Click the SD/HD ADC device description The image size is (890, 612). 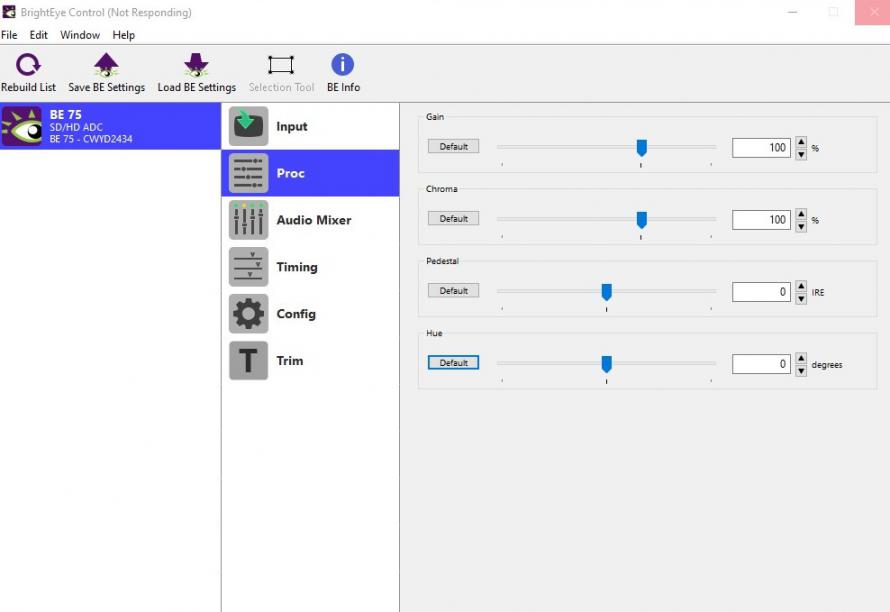point(76,128)
